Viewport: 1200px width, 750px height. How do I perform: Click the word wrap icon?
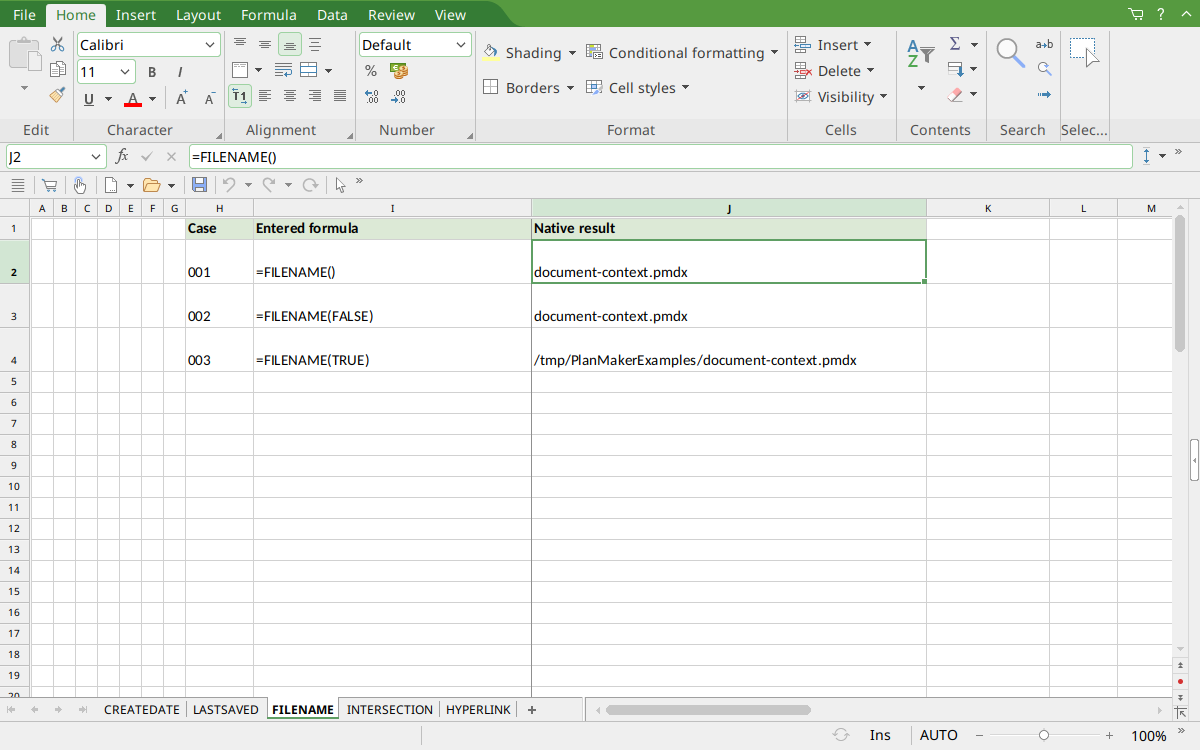tap(283, 70)
